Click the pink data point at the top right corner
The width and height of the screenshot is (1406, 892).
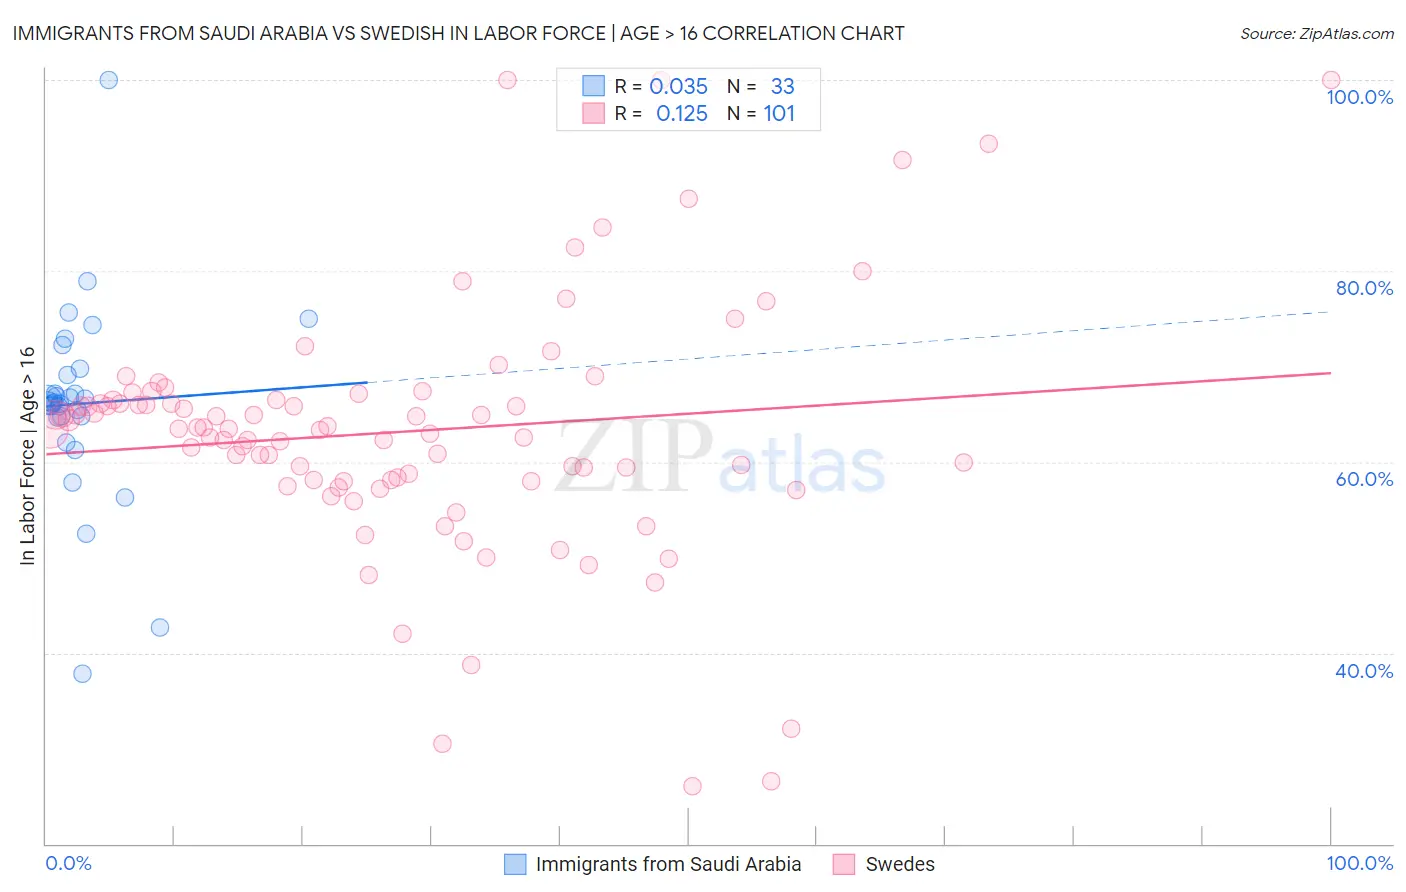pos(1331,80)
